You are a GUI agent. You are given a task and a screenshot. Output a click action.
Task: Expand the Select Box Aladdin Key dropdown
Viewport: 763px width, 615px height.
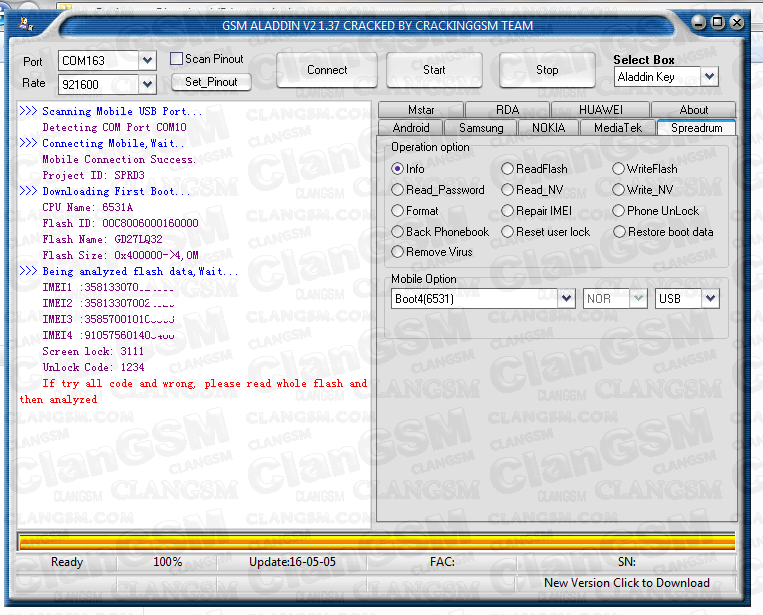point(709,76)
